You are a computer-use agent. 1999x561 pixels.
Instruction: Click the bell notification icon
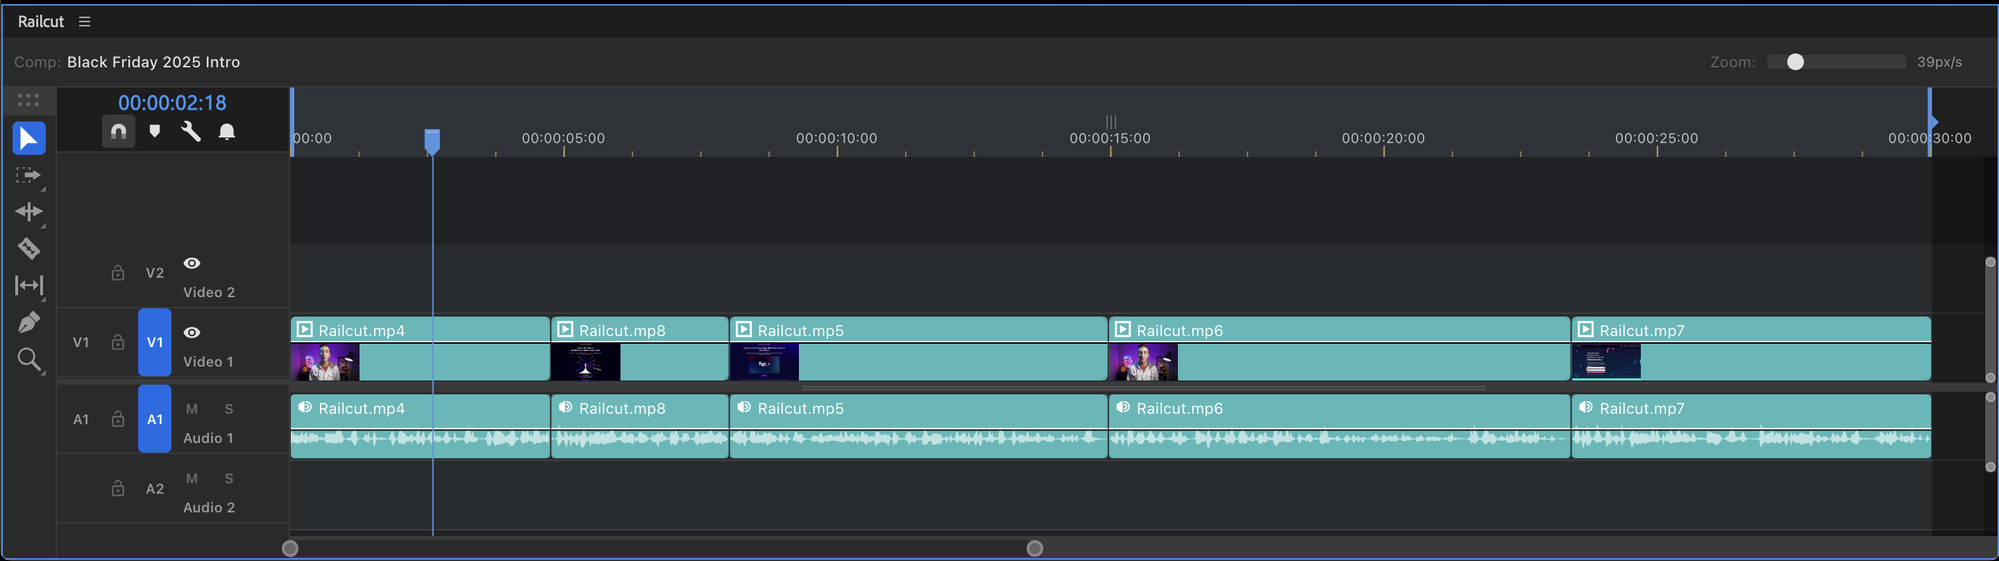[227, 131]
